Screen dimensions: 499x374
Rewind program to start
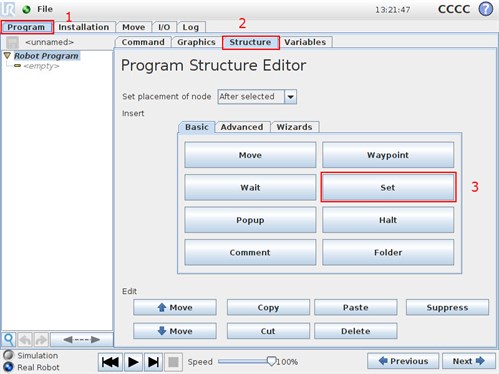(110, 362)
